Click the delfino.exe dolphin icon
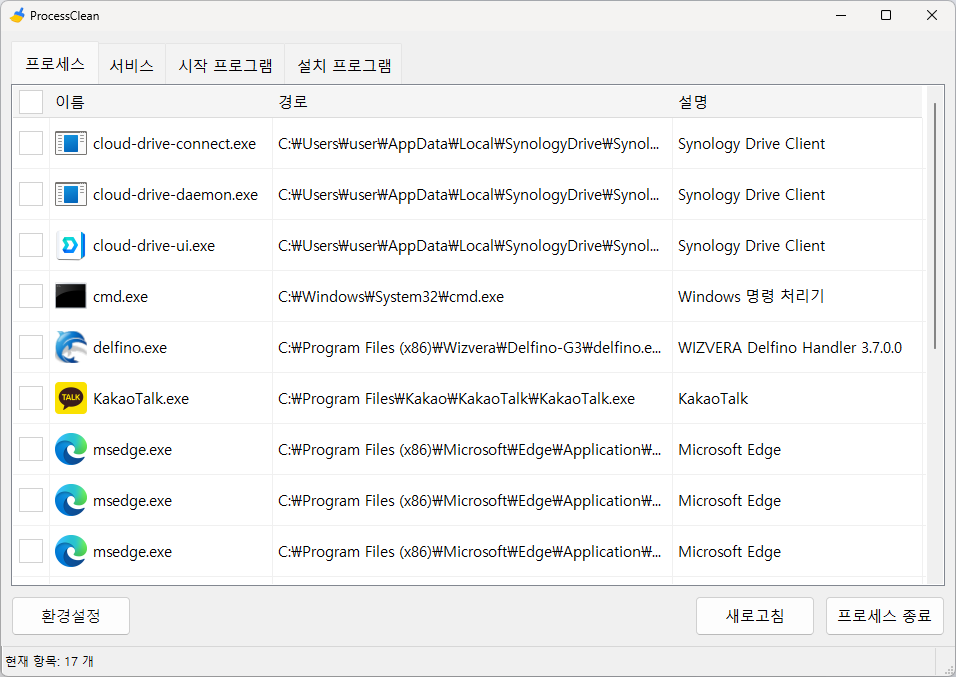The image size is (956, 677). [71, 347]
